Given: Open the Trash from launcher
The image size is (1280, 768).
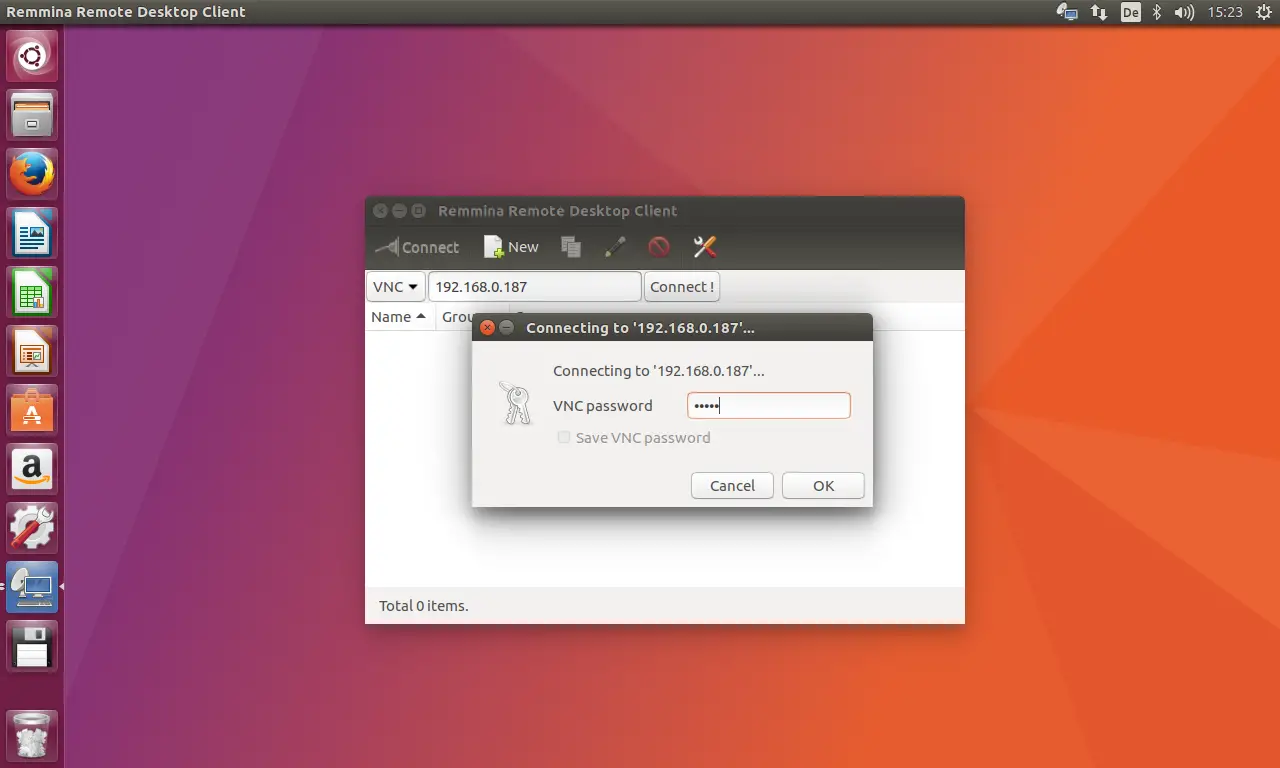Looking at the screenshot, I should [x=32, y=736].
